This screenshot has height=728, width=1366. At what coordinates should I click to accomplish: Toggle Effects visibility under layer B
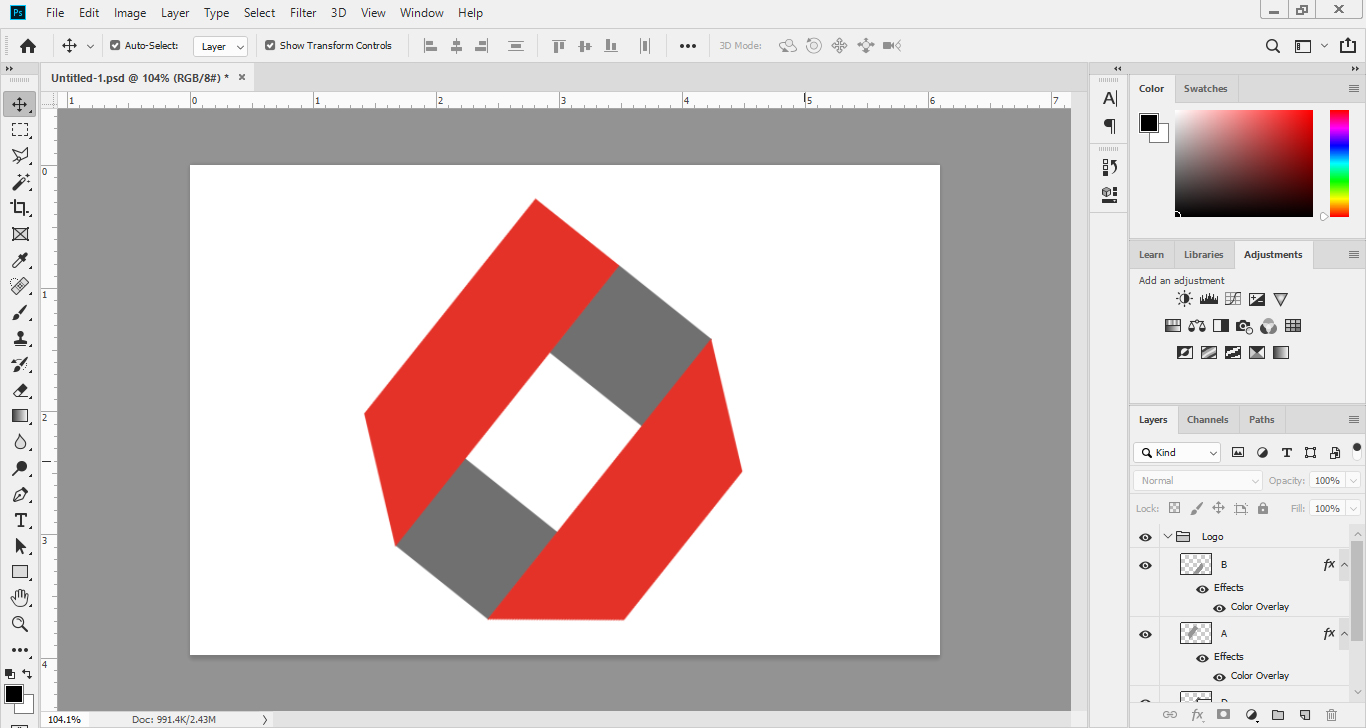point(1202,589)
